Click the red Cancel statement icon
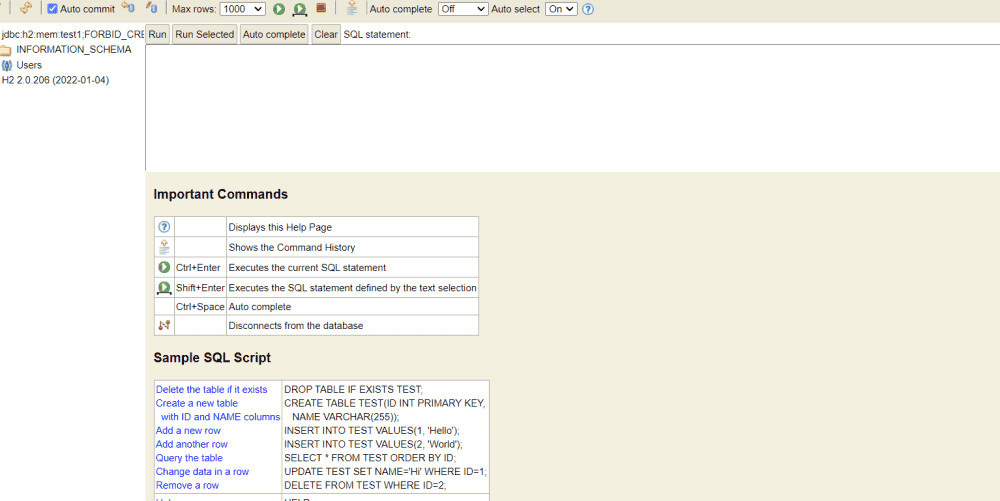 click(321, 9)
